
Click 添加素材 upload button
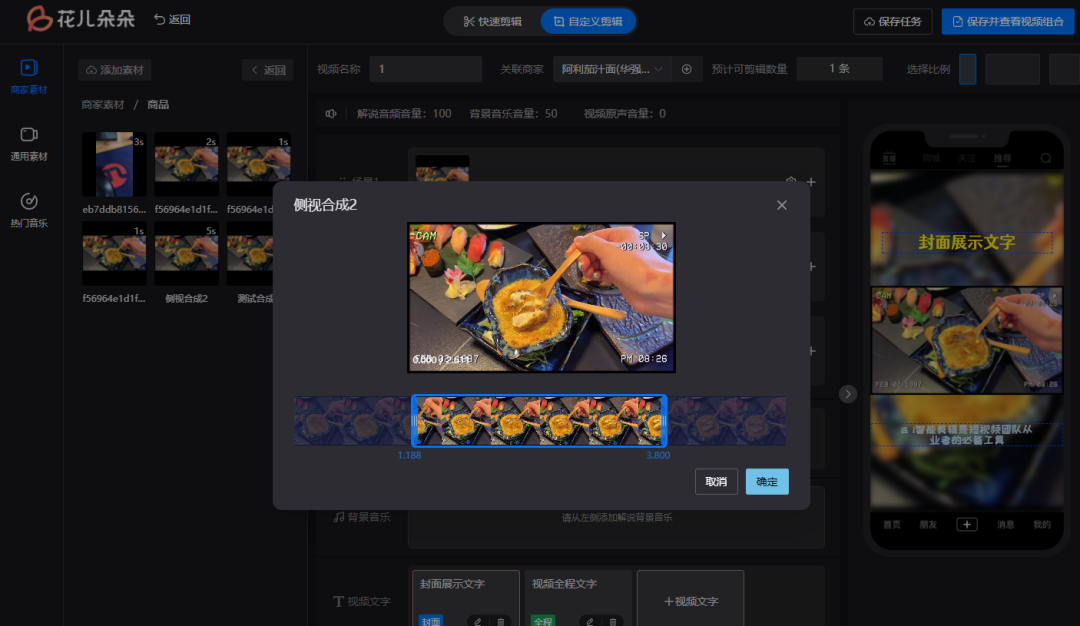(x=114, y=70)
